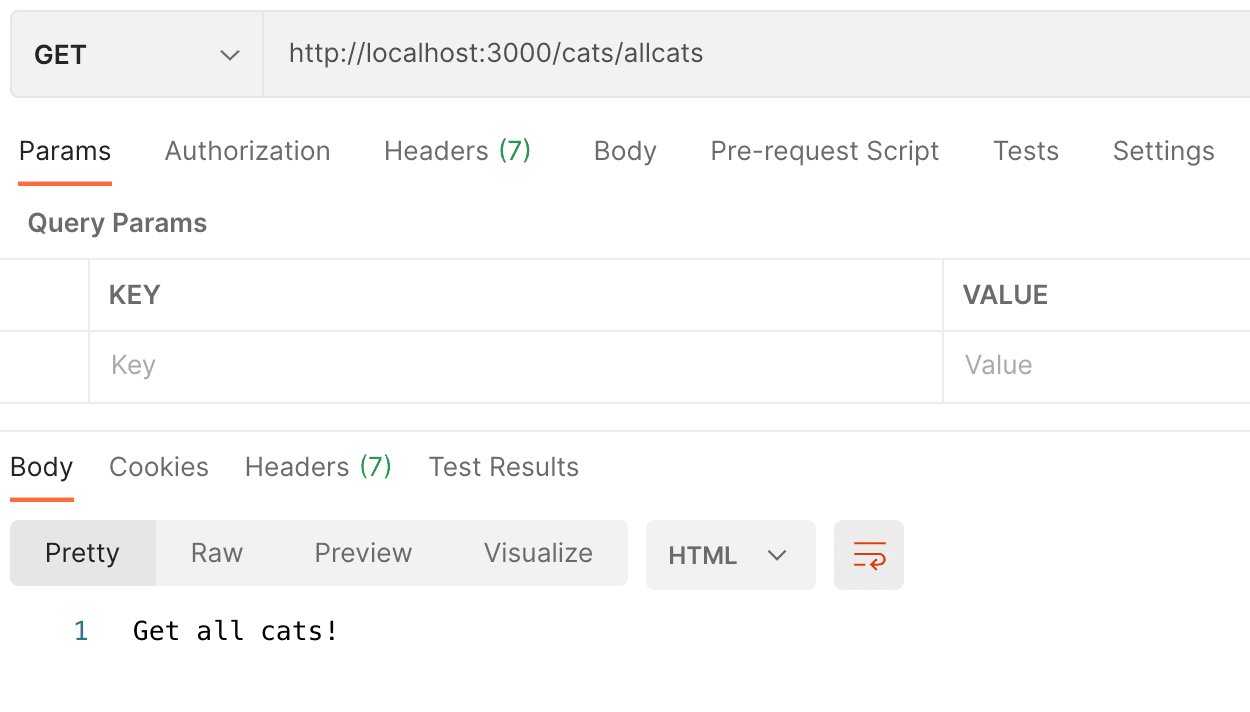Select the request Body tab
1250x712 pixels.
[625, 151]
